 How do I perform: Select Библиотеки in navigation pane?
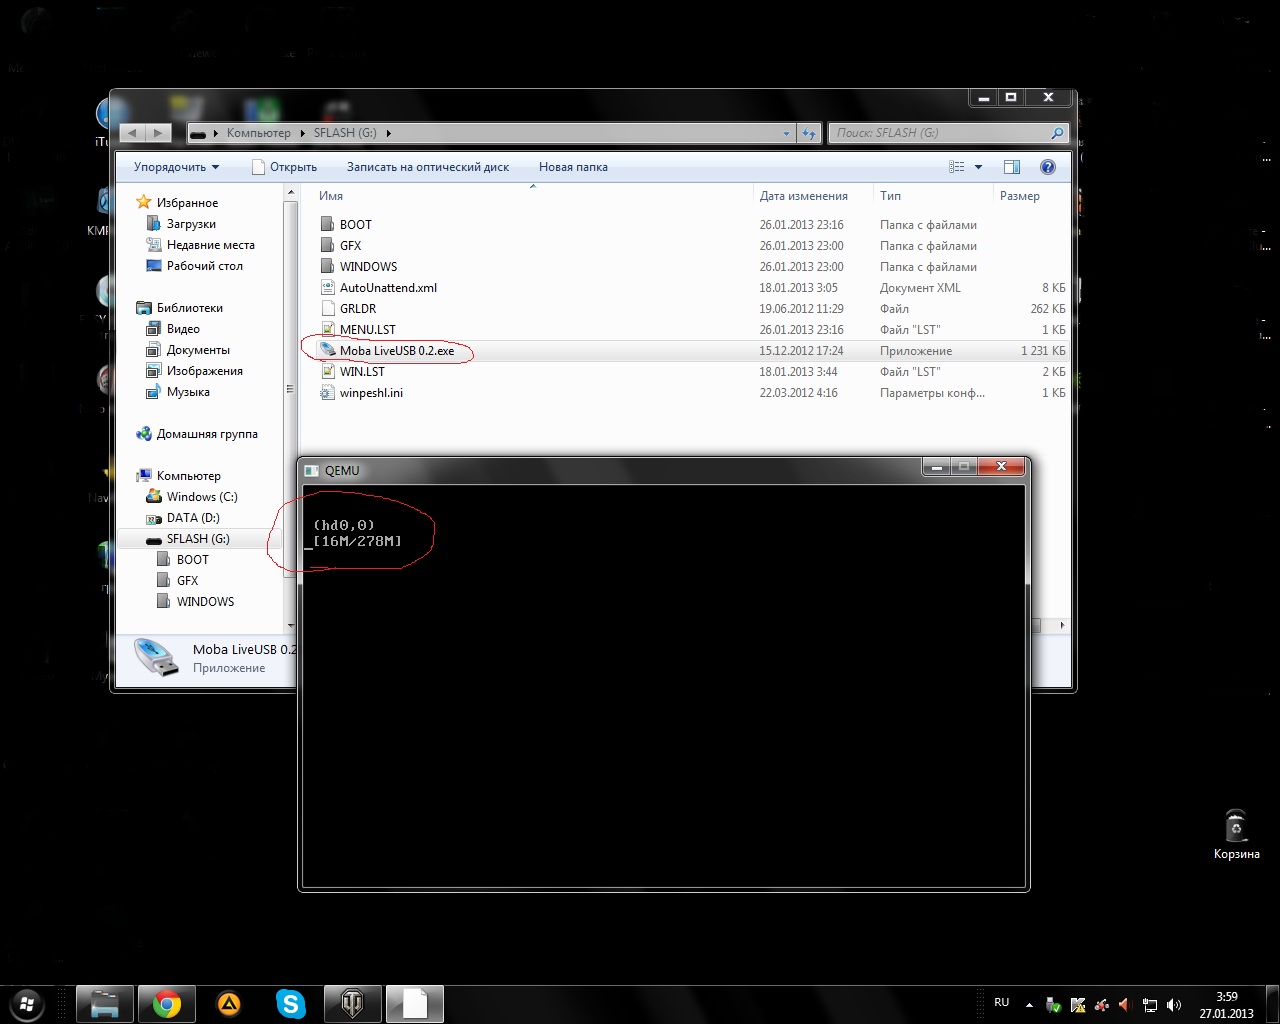(x=189, y=308)
